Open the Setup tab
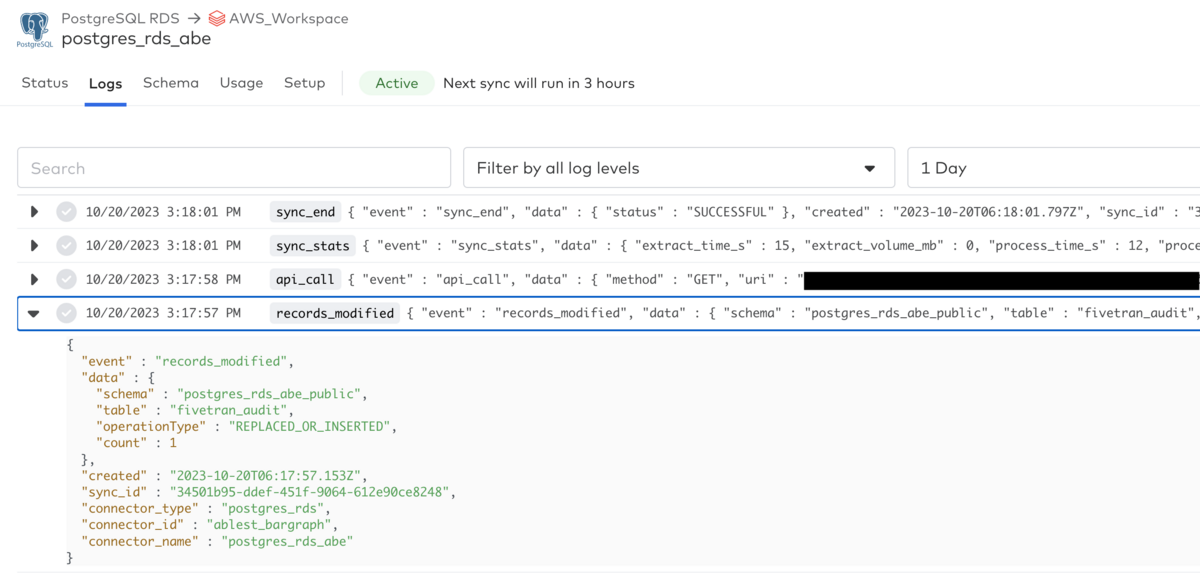Screen dimensions: 1200x575 pyautogui.click(x=304, y=83)
